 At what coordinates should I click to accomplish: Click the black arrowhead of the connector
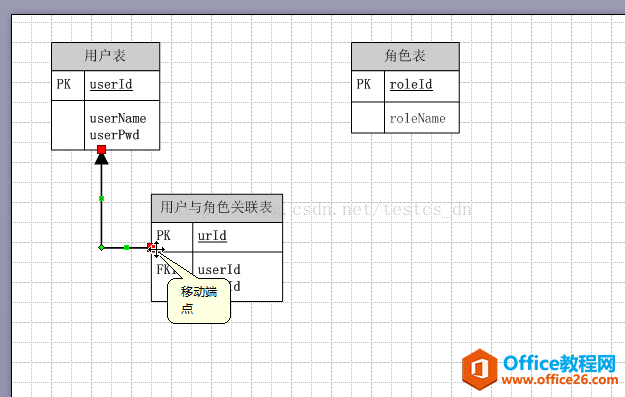101,159
